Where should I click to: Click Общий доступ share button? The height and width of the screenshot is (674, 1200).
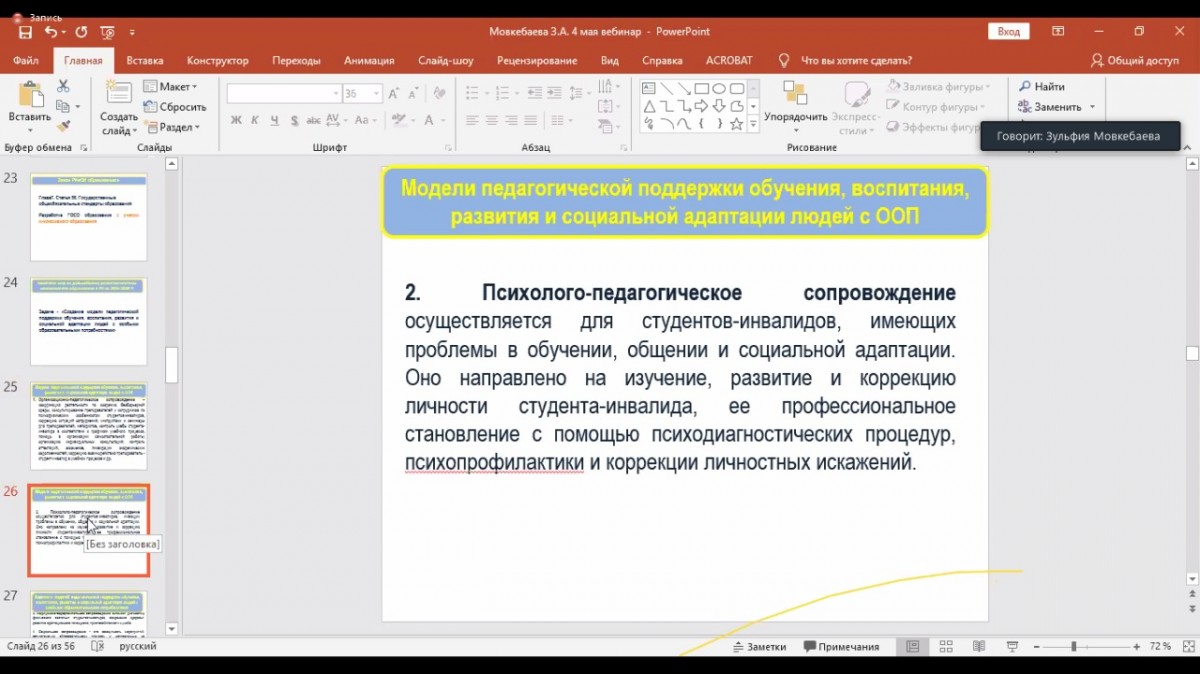[1135, 60]
